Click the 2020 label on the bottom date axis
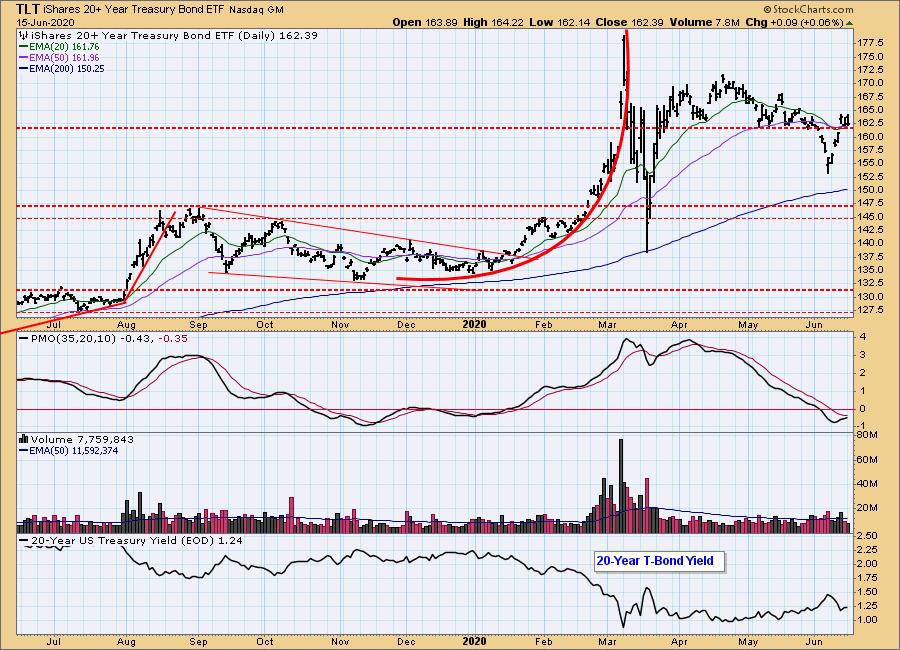The height and width of the screenshot is (650, 900). [474, 642]
